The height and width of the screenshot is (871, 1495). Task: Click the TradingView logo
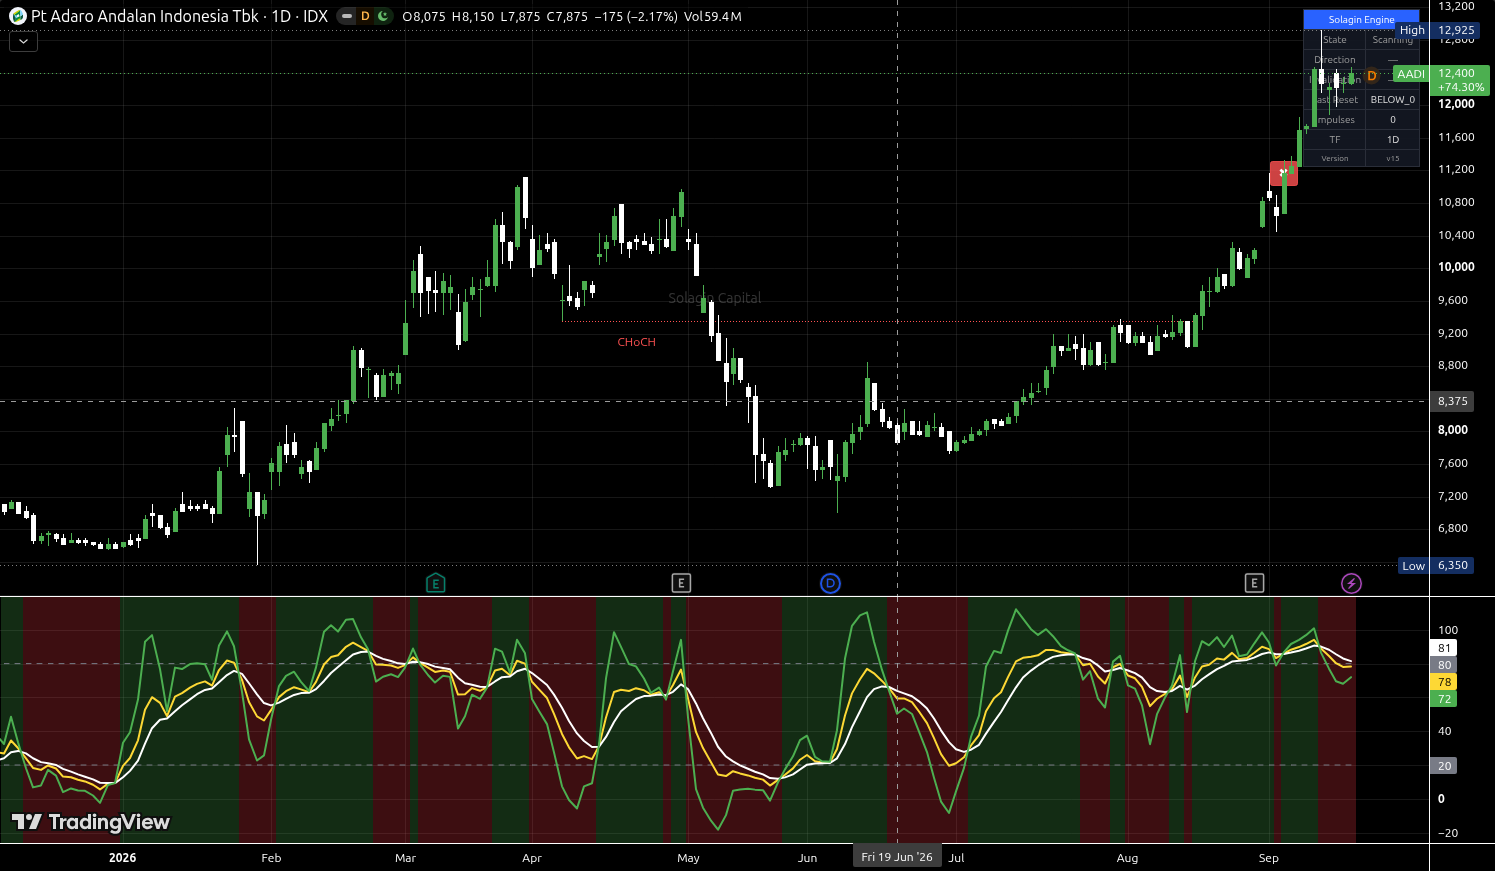tap(91, 822)
